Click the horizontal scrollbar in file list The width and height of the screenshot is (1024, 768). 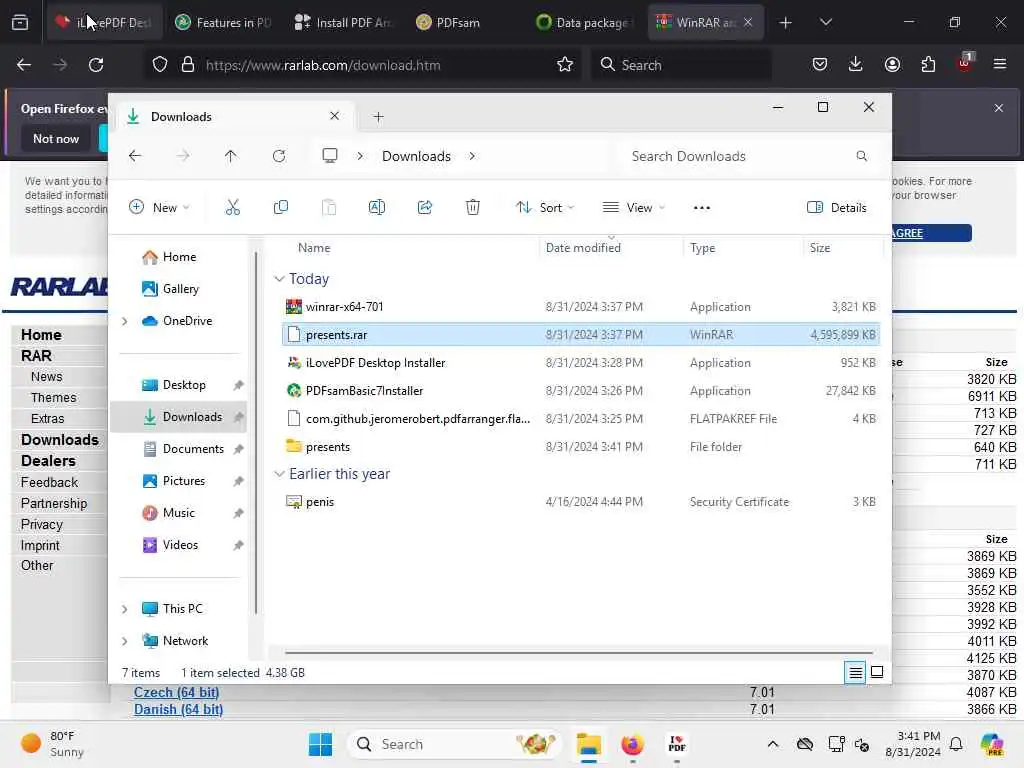(x=579, y=652)
